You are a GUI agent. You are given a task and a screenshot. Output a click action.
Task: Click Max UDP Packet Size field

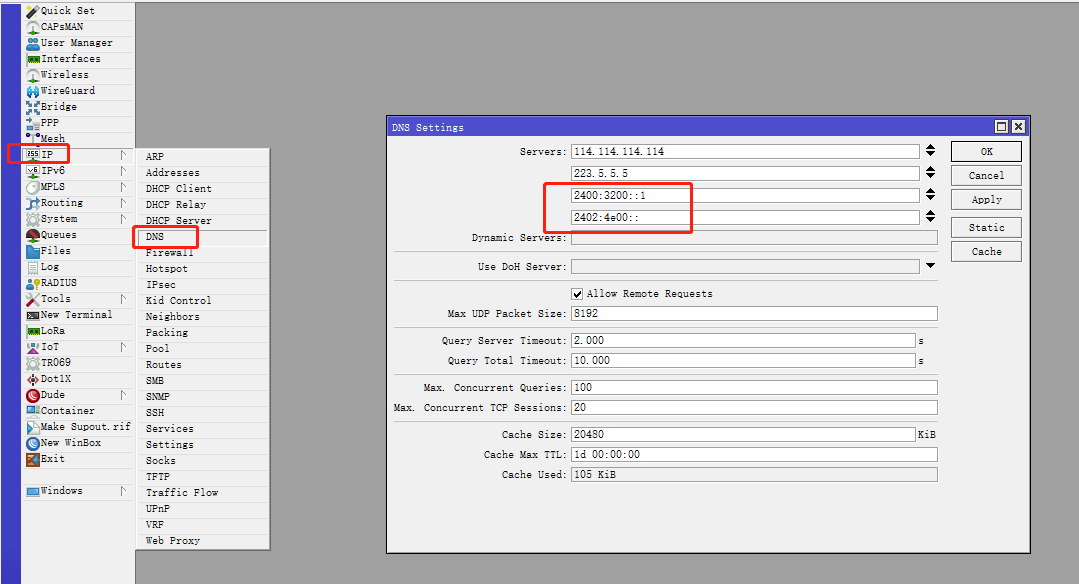(754, 314)
